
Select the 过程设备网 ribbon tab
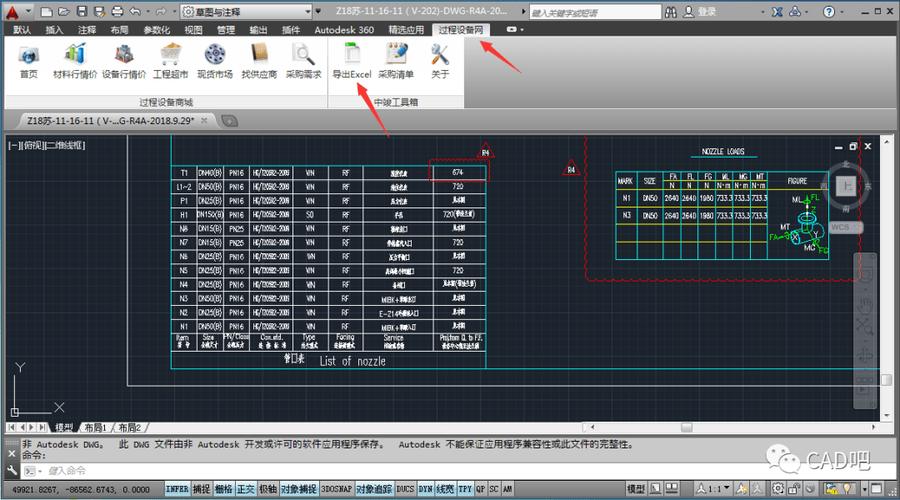click(461, 30)
